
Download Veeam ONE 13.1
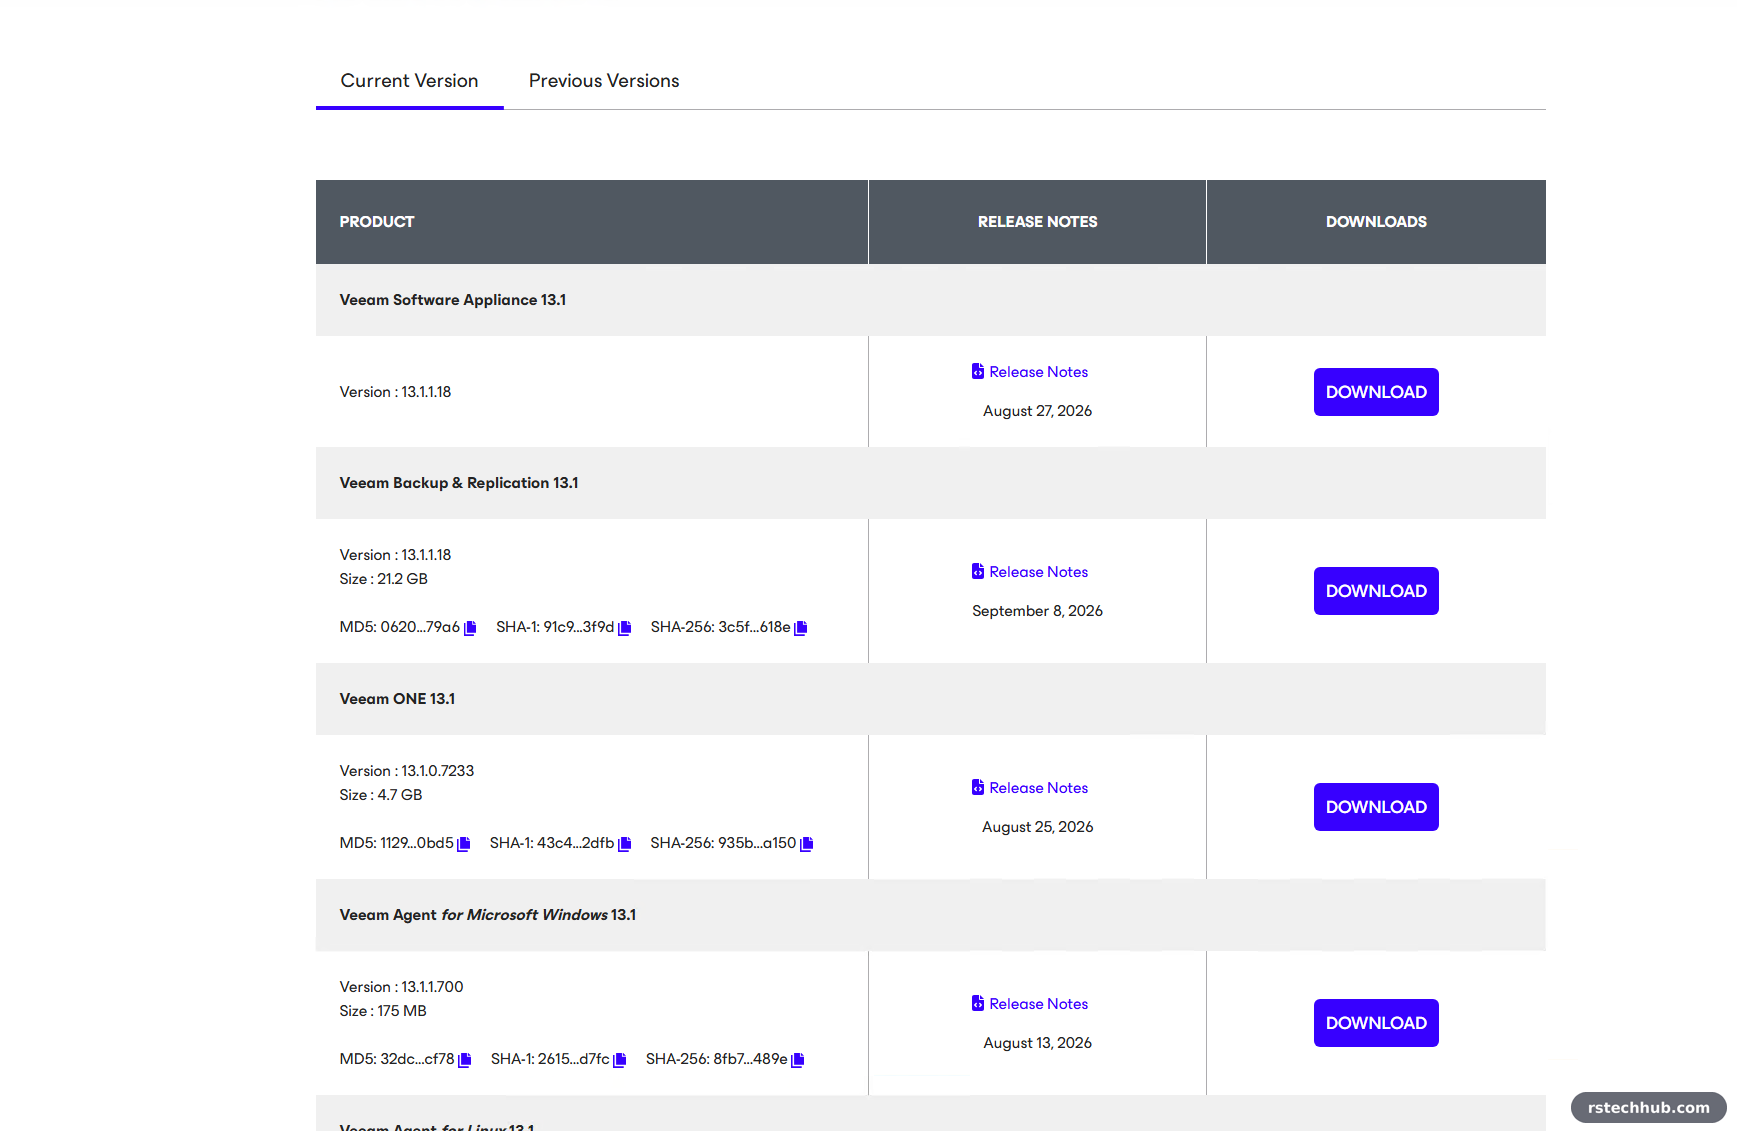(x=1376, y=807)
